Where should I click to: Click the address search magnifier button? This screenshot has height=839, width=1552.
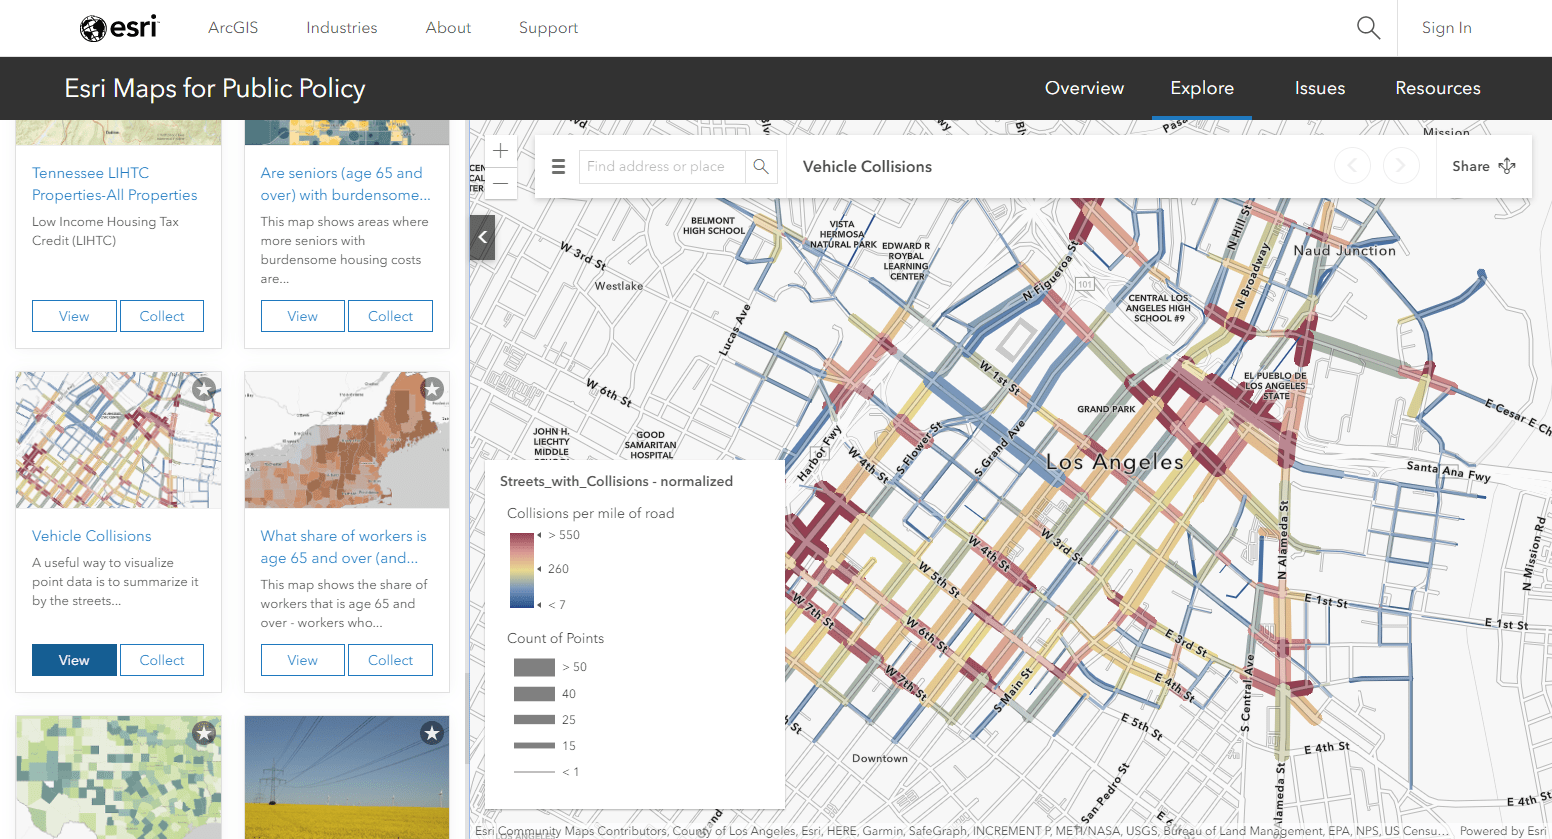click(x=761, y=167)
